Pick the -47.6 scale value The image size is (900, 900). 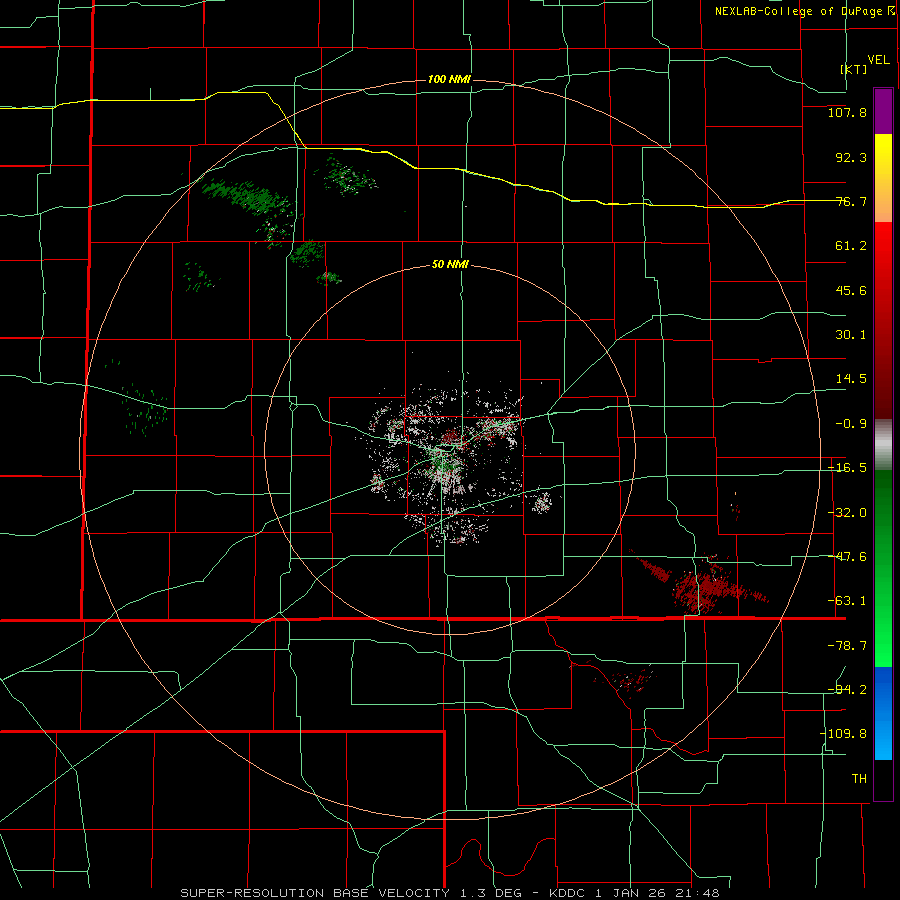coord(847,557)
